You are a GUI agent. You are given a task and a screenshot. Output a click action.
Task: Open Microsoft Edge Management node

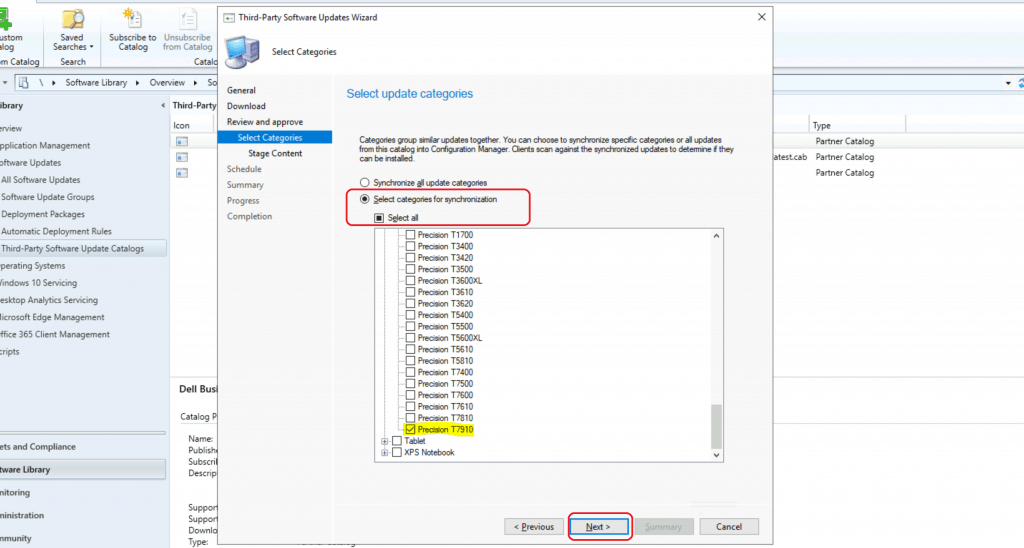pyautogui.click(x=52, y=317)
